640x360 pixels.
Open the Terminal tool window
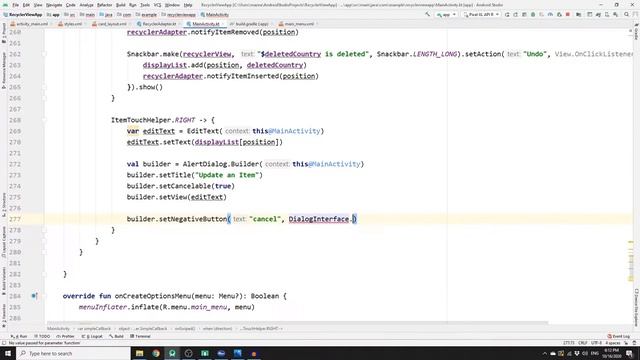pyautogui.click(x=140, y=336)
